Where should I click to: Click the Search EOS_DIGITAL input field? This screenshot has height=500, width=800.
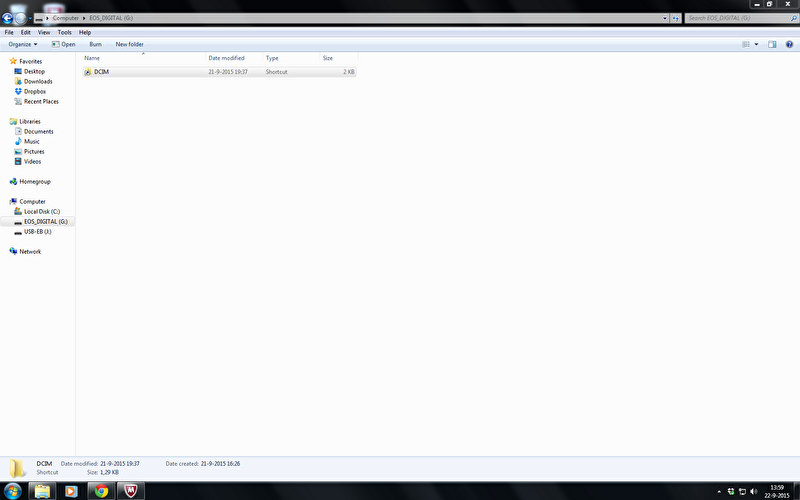click(735, 18)
